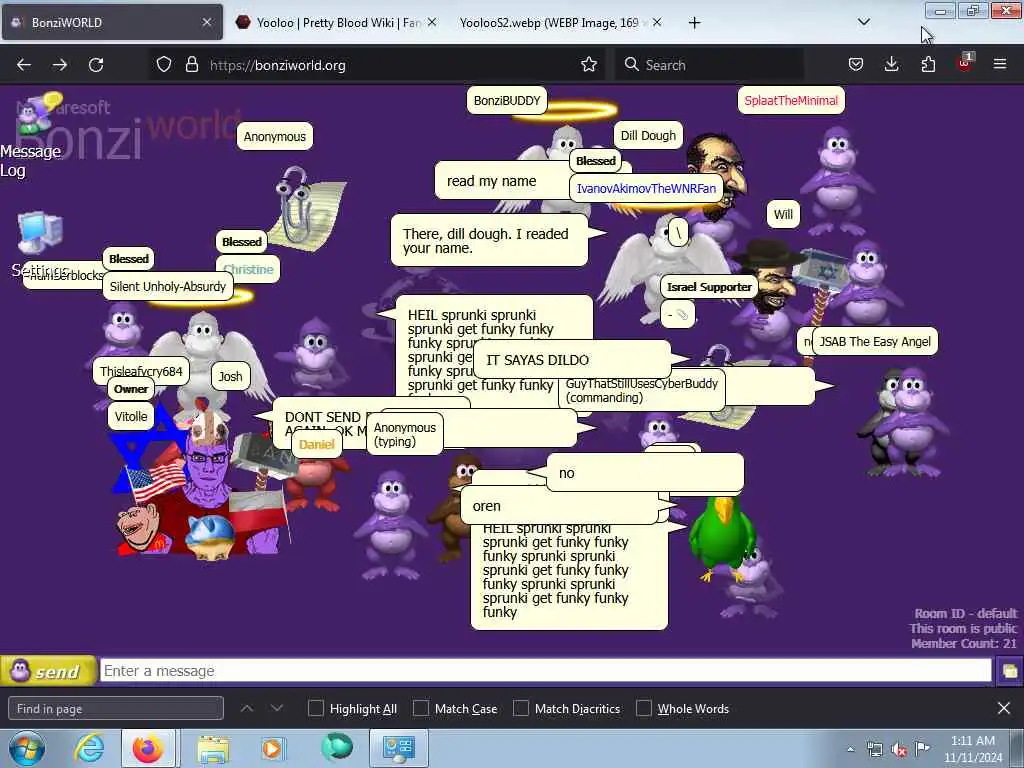Open a new tab with plus button
The width and height of the screenshot is (1024, 768).
pyautogui.click(x=694, y=23)
